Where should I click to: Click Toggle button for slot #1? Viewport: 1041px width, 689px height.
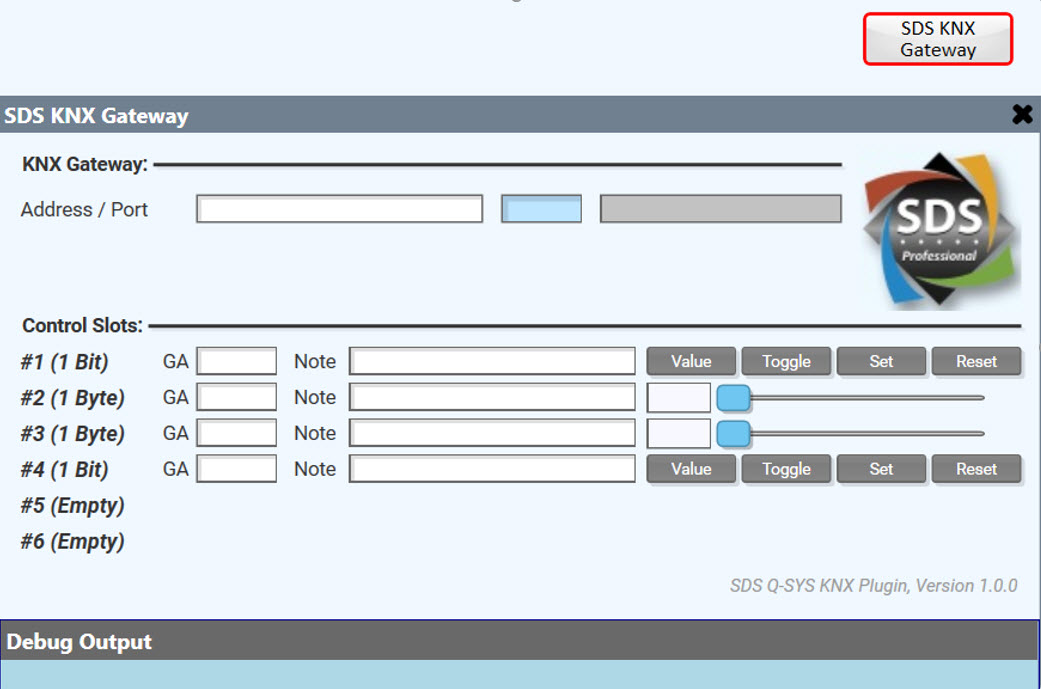point(786,361)
